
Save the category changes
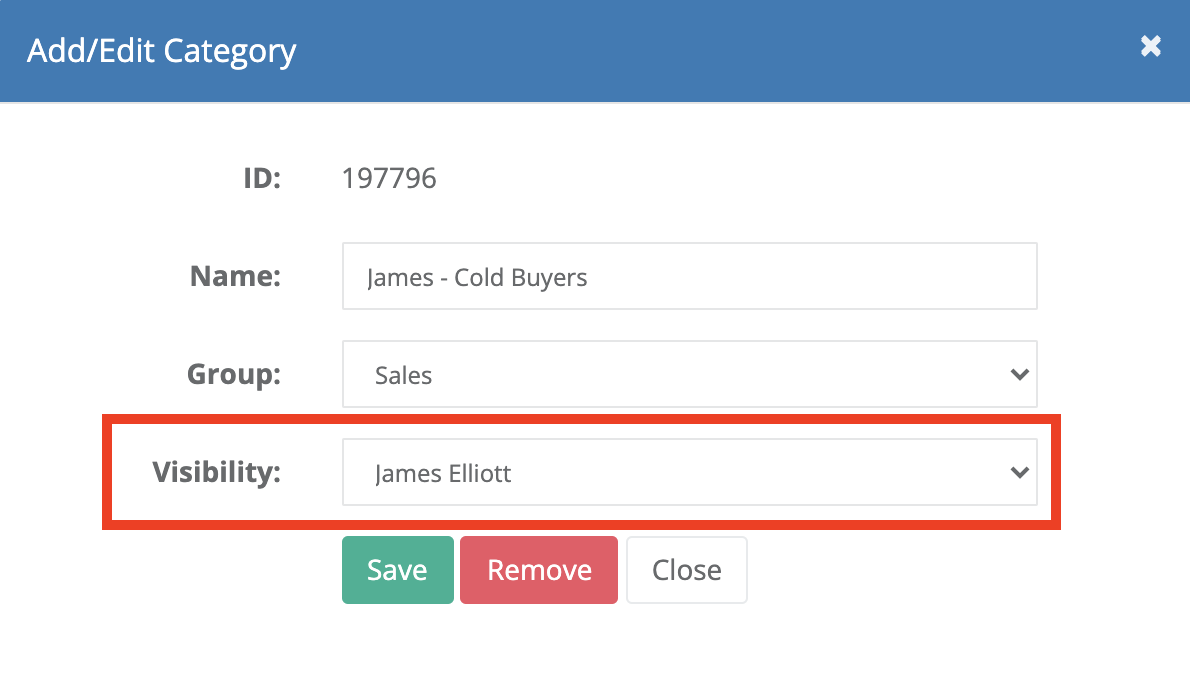point(398,570)
